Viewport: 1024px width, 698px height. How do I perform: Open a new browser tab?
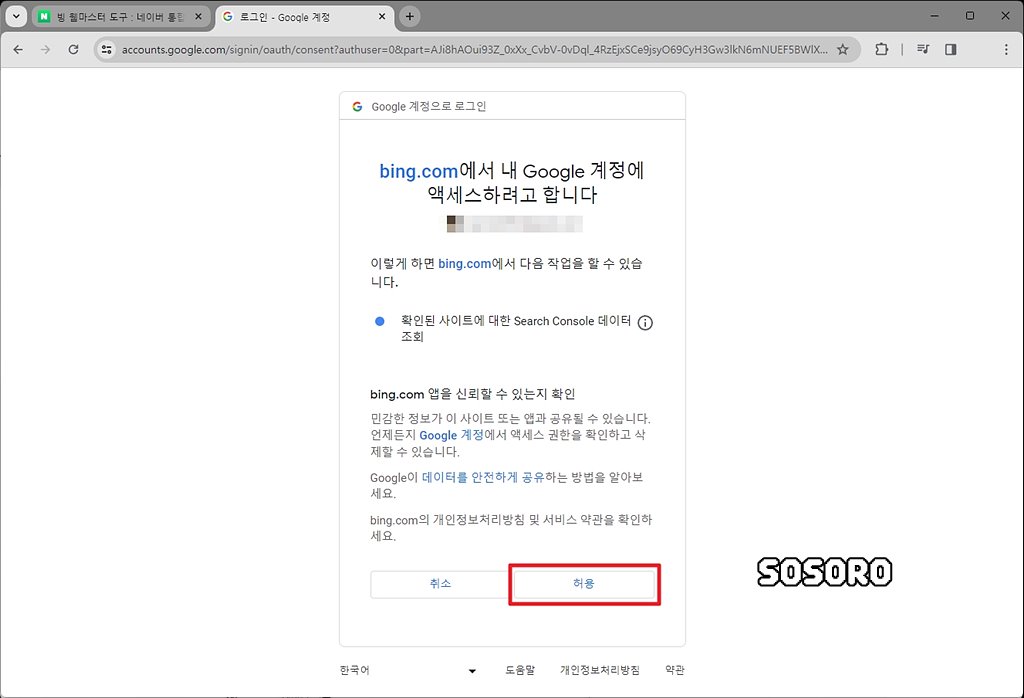pyautogui.click(x=409, y=16)
